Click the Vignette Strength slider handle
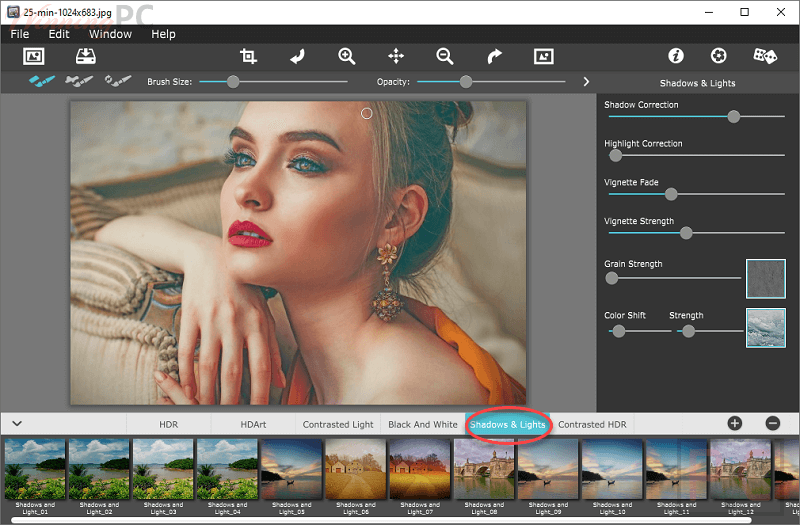The image size is (800, 525). (686, 233)
